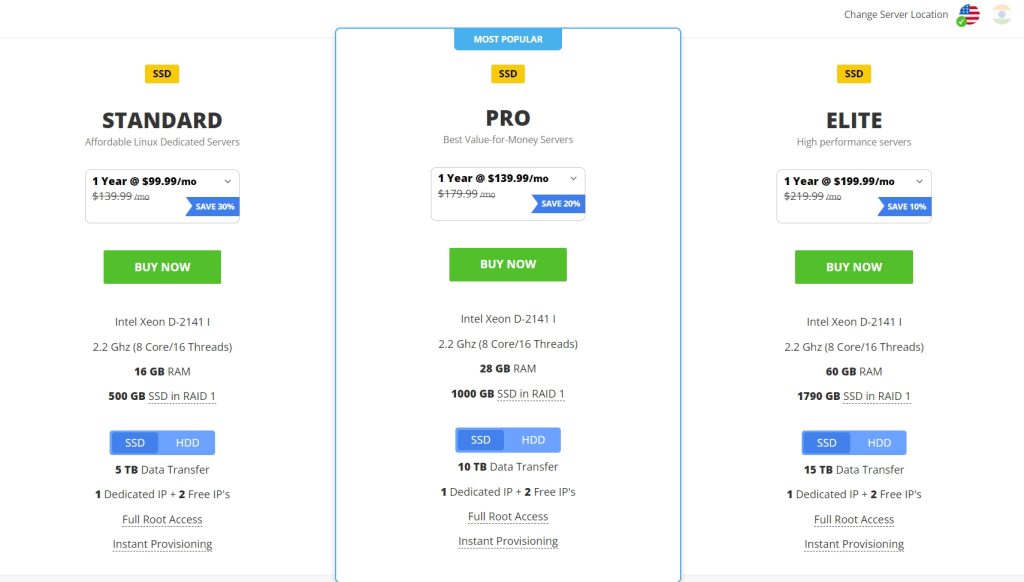Click the SAVE 20% ribbon on Pro
The image size is (1024, 582).
(x=560, y=204)
